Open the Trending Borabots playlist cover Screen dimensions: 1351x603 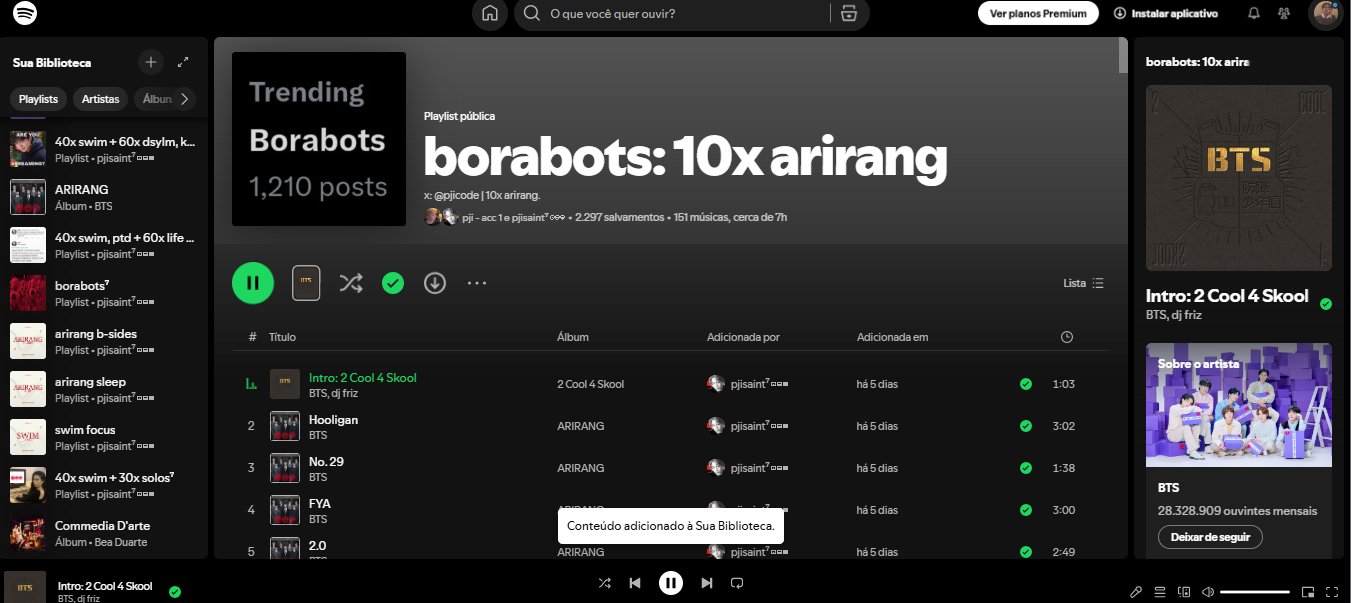(319, 139)
